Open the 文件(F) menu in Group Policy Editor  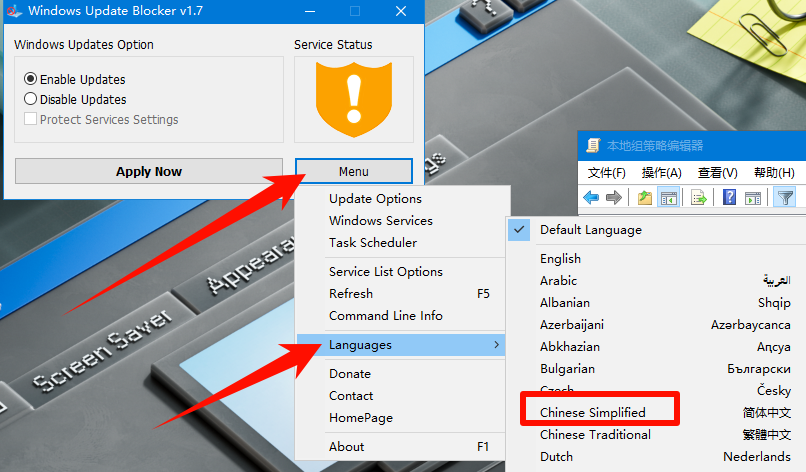tap(607, 173)
